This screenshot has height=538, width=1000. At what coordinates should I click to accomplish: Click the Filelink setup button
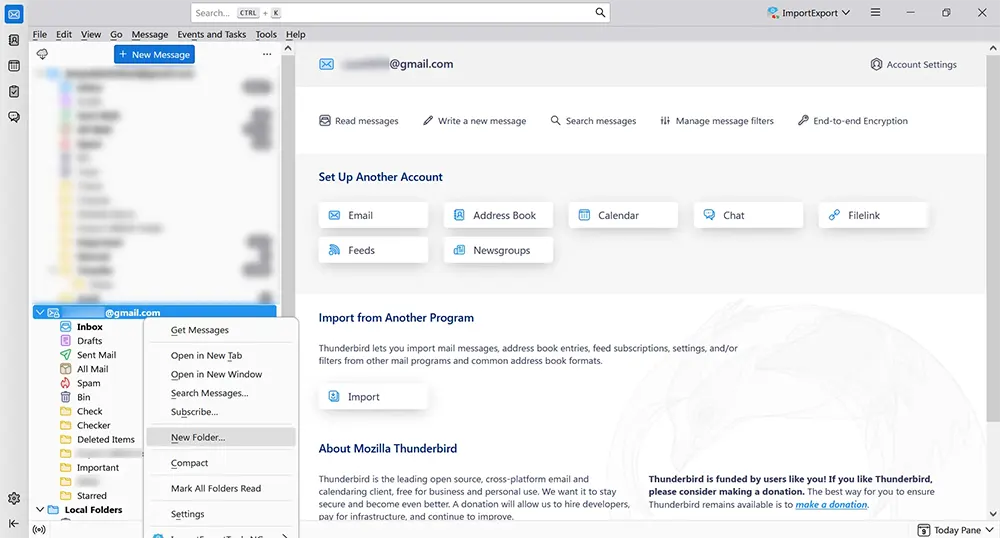tap(873, 215)
